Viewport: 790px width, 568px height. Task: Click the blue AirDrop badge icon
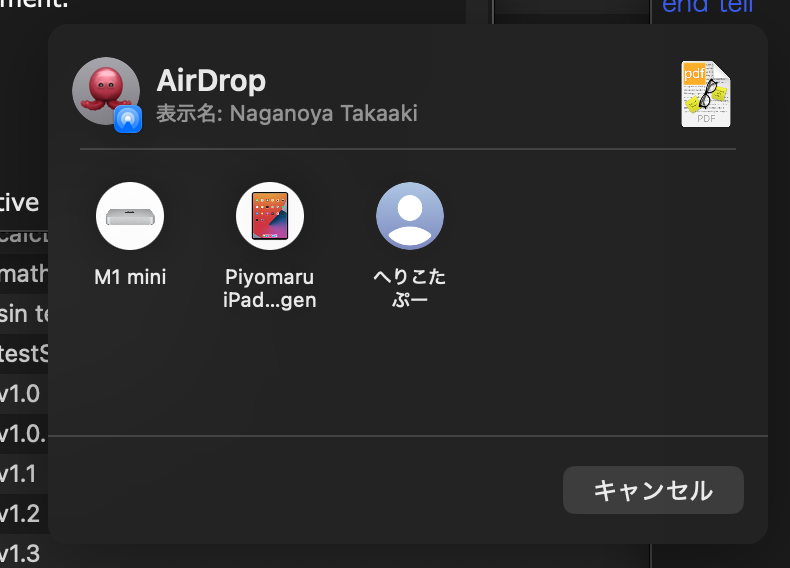(x=128, y=119)
